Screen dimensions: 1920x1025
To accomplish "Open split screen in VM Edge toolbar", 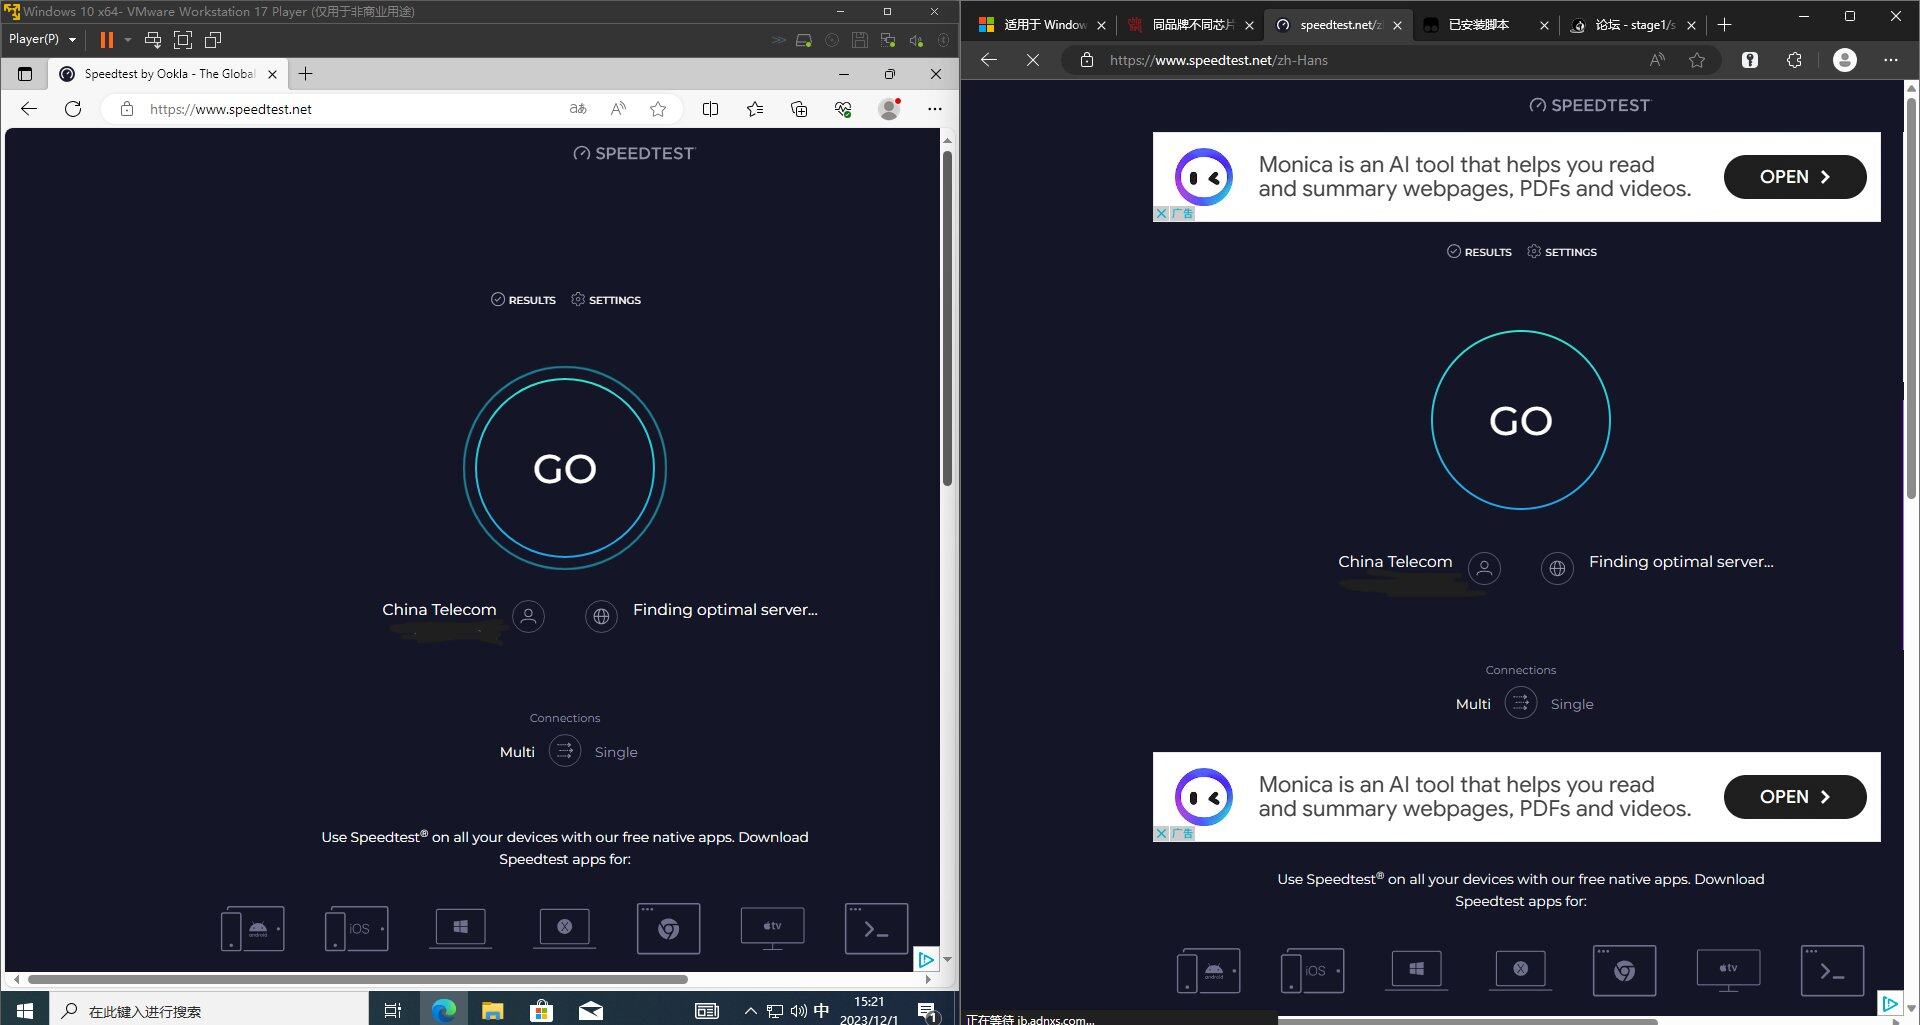I will click(x=711, y=109).
